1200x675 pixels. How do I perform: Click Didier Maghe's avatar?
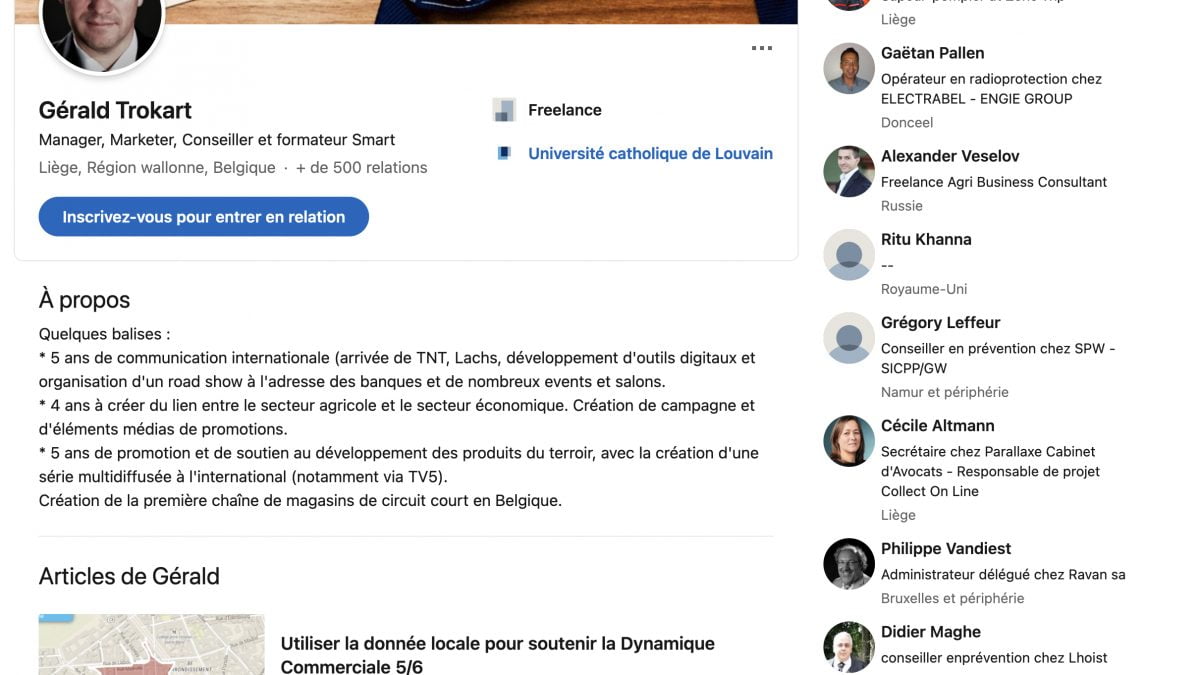[849, 647]
